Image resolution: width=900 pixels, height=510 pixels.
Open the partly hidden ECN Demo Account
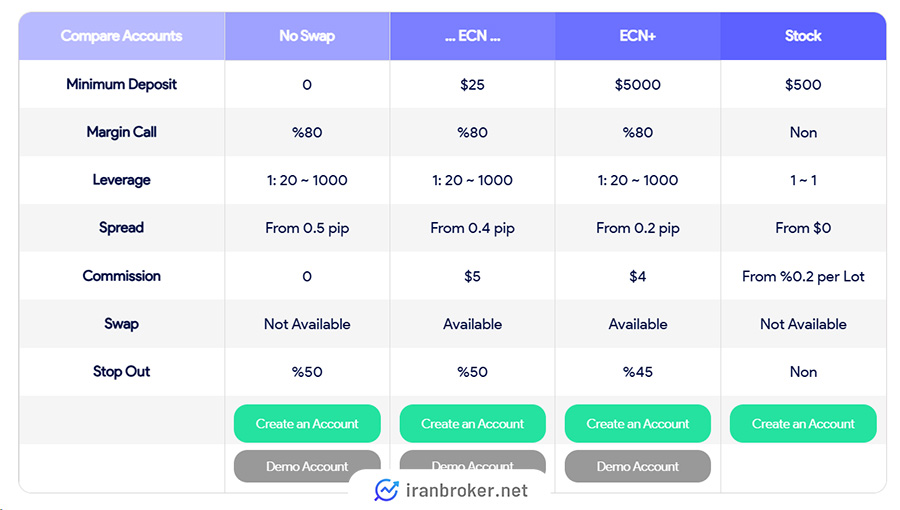point(472,460)
